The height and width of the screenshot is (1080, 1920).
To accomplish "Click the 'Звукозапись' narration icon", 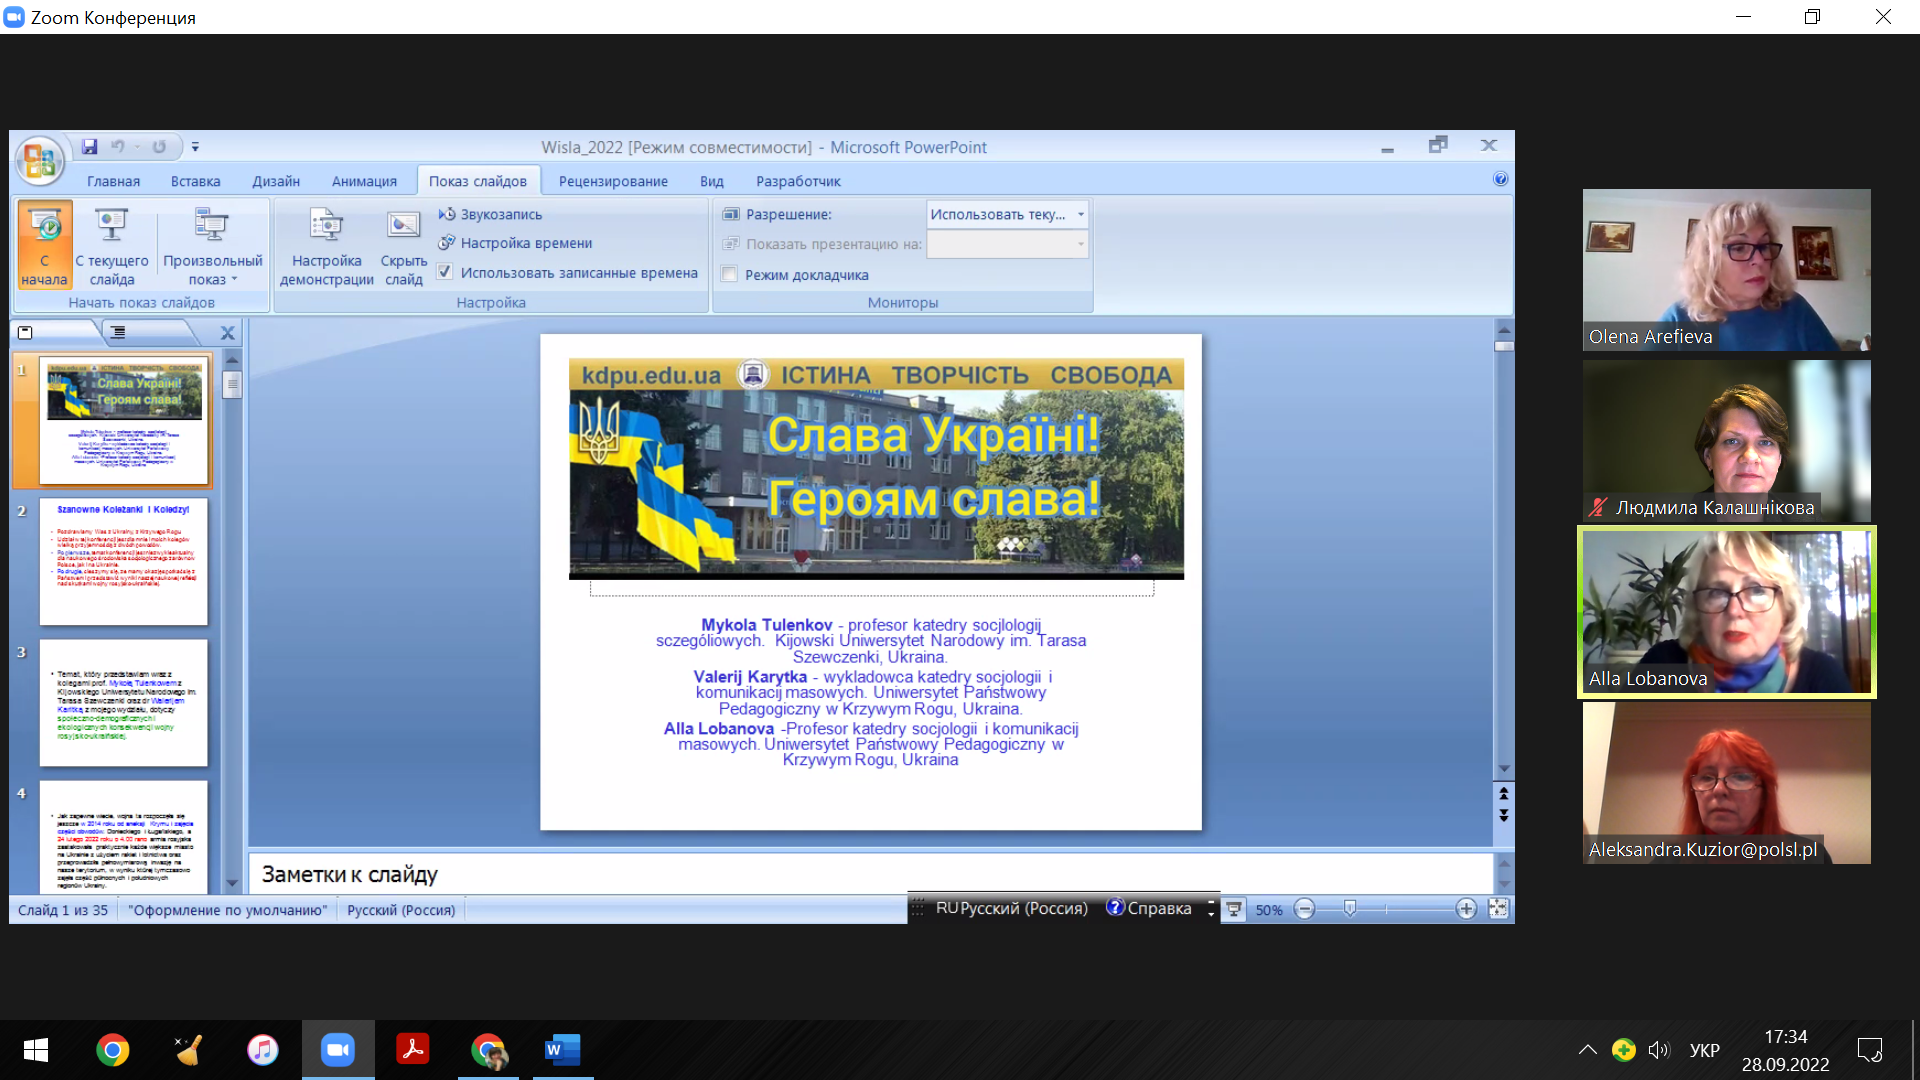I will 447,214.
